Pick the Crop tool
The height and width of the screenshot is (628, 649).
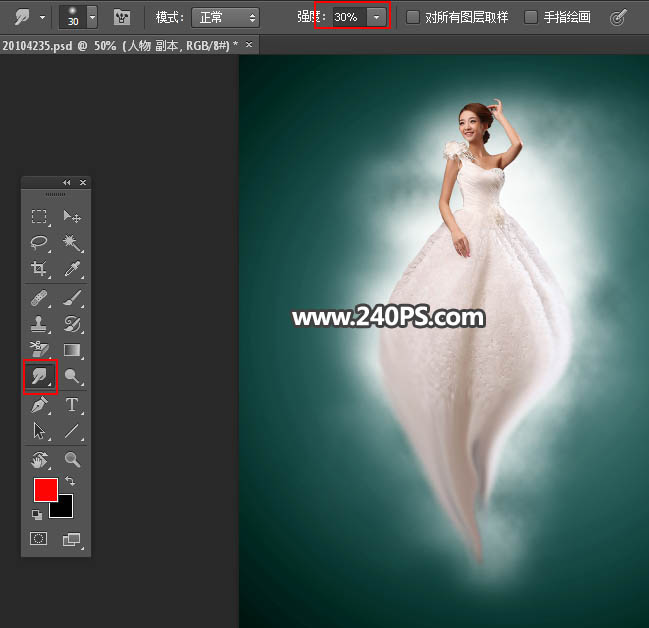[39, 269]
